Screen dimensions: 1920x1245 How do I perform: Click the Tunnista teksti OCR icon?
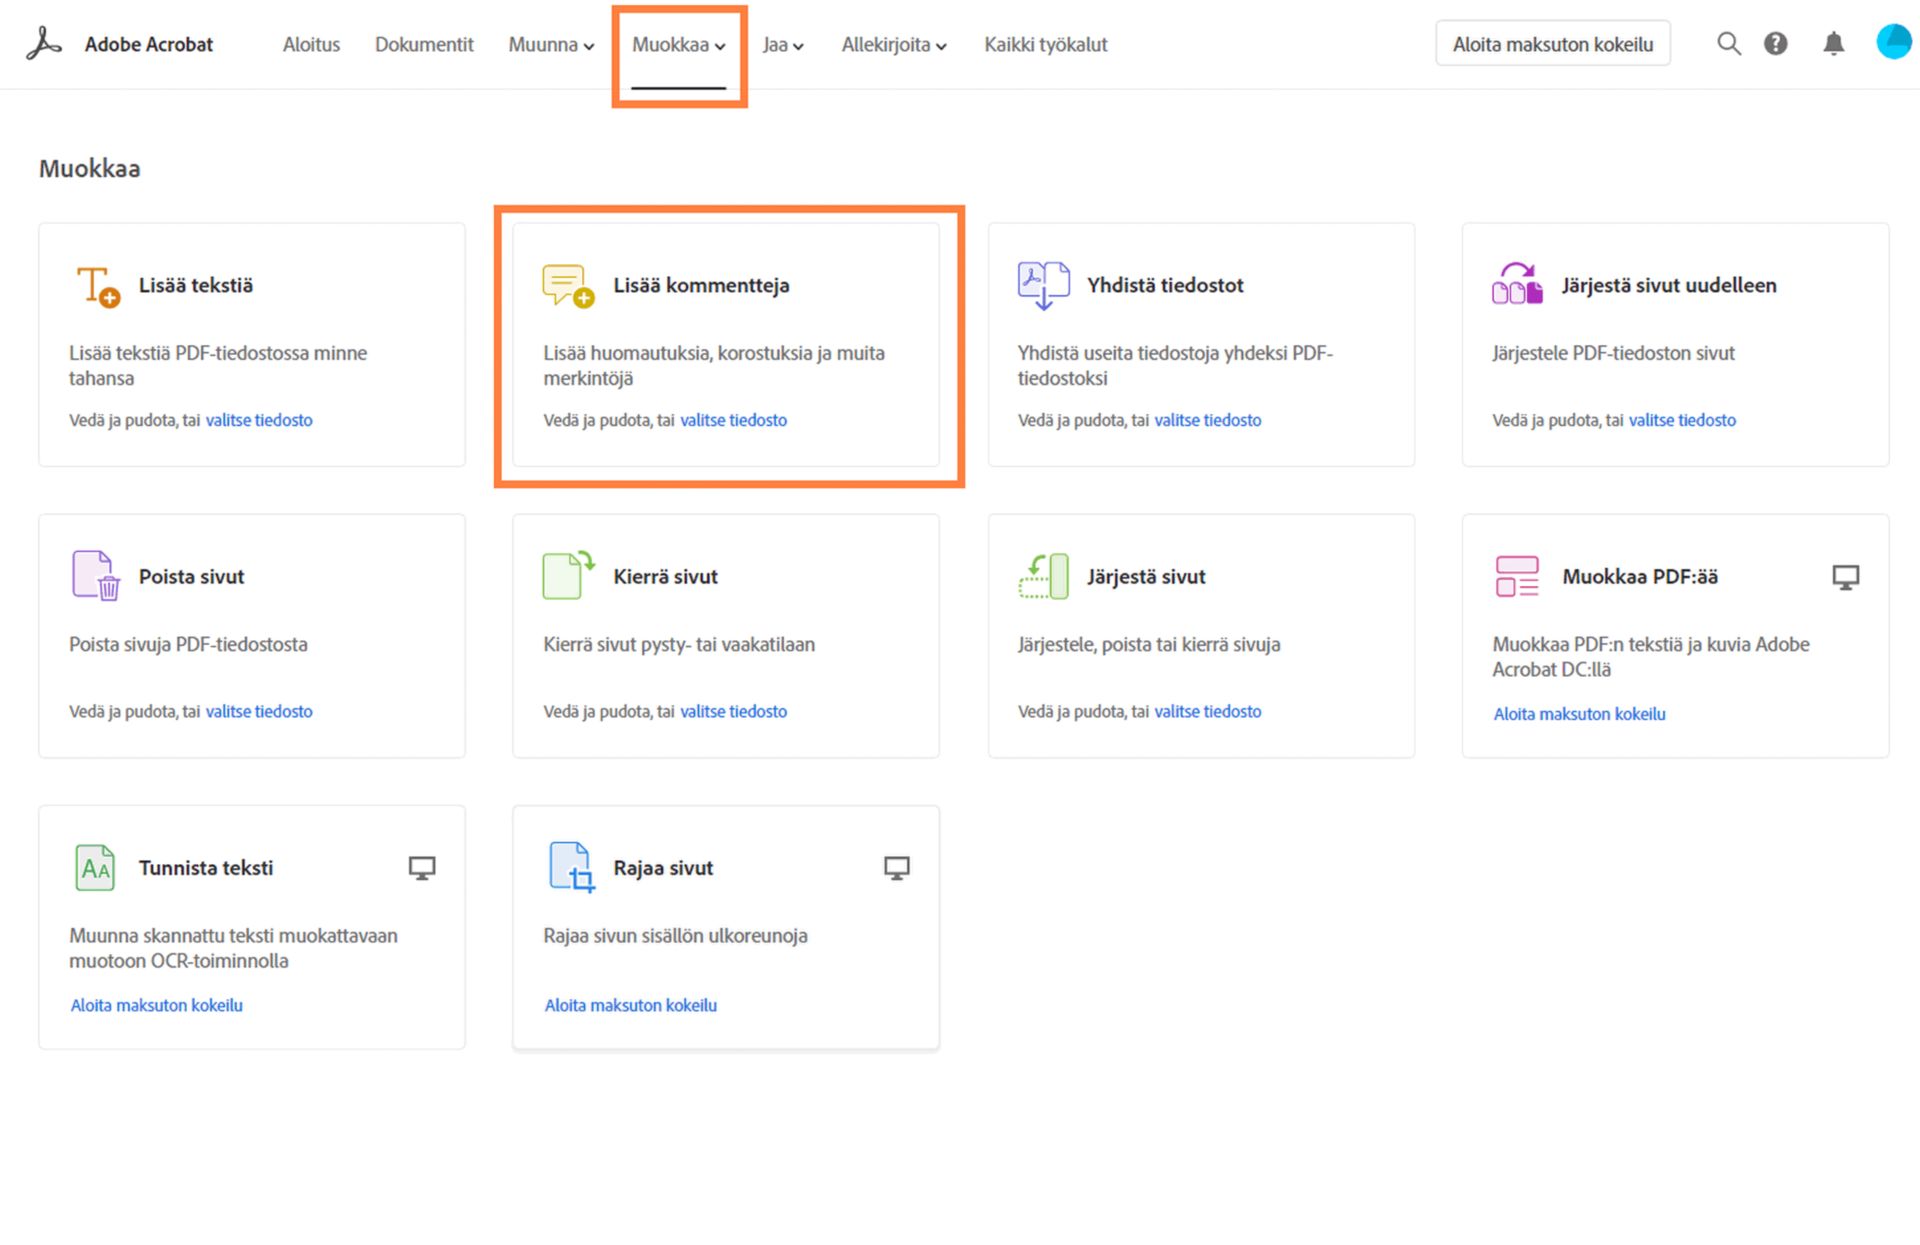96,868
